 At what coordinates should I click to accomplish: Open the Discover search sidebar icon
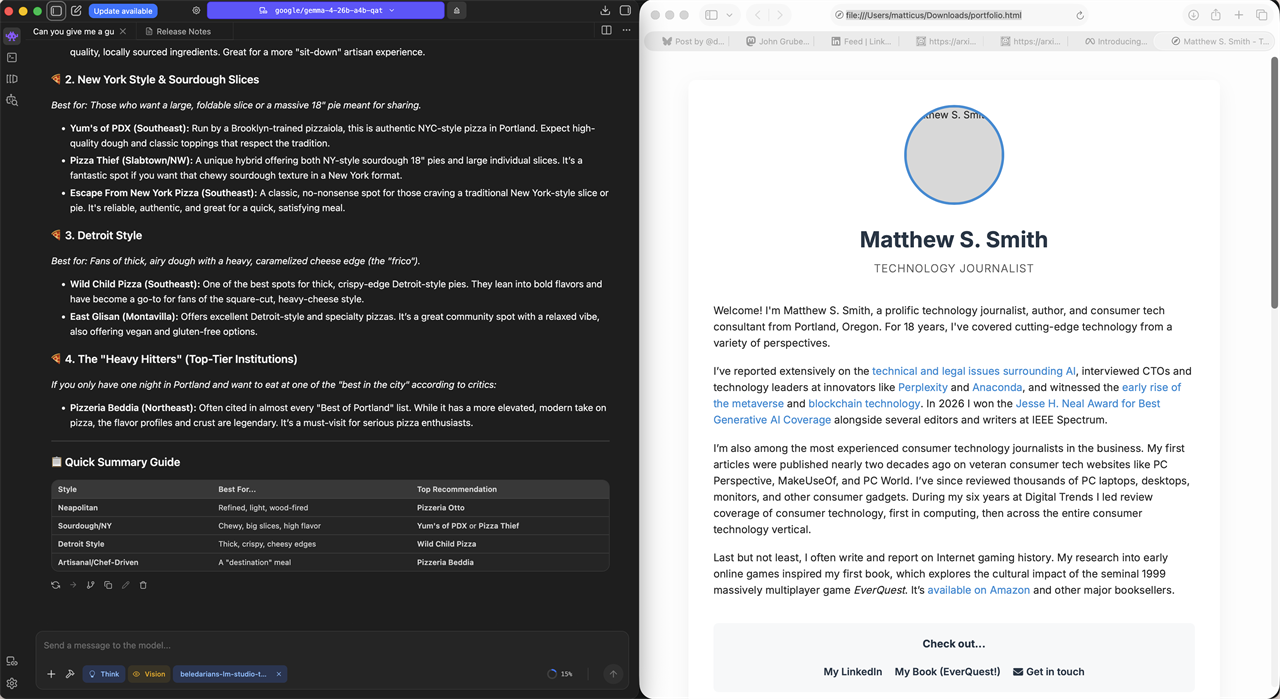[12, 101]
